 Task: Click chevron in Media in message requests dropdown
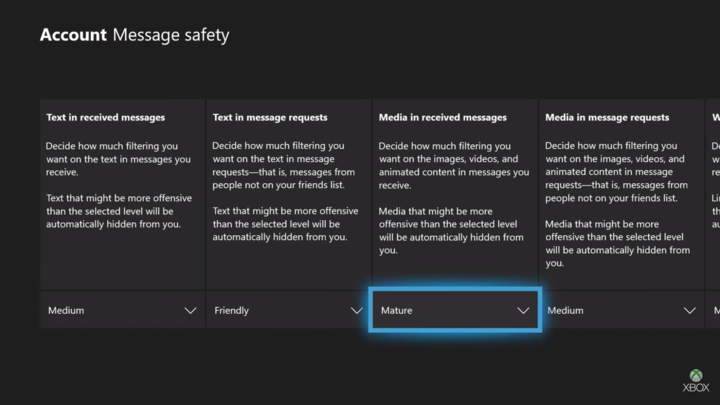(689, 311)
